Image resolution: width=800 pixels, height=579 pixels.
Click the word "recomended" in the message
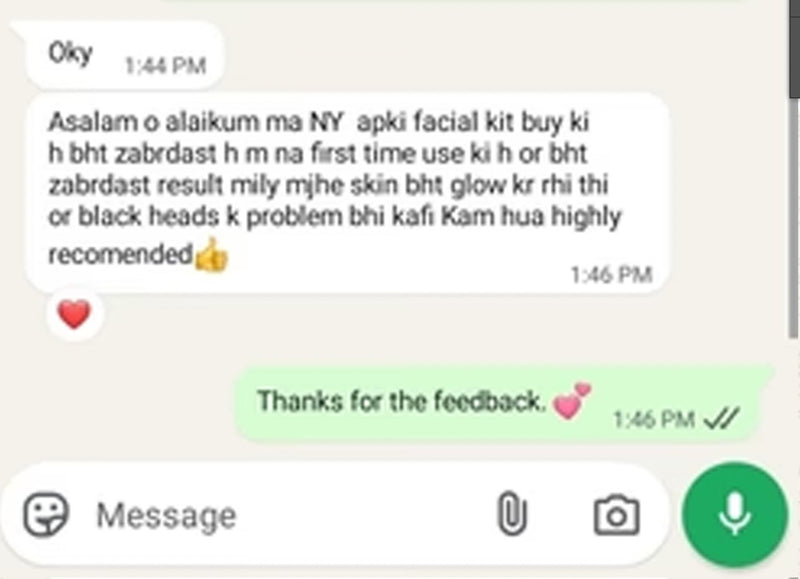pos(120,254)
